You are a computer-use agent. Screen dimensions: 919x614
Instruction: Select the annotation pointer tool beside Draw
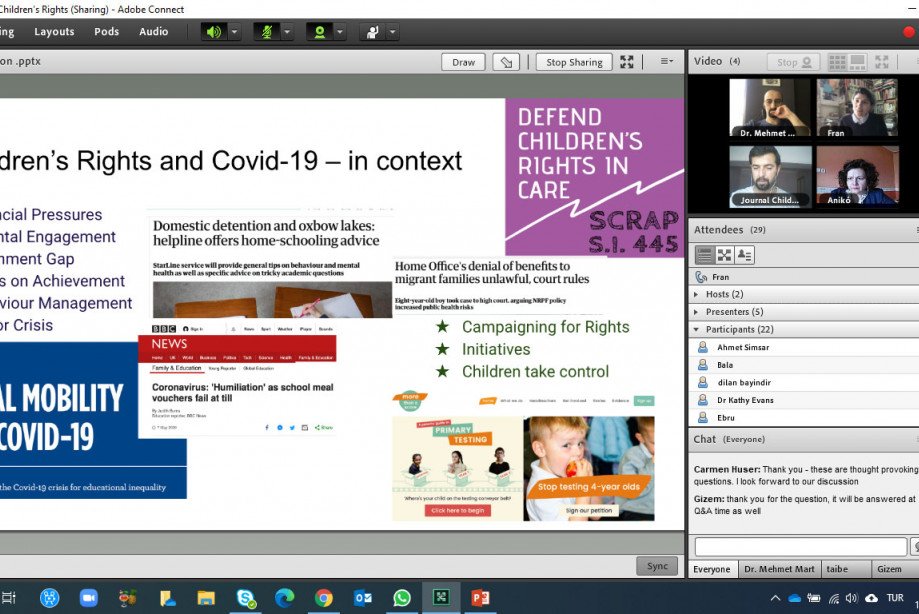pyautogui.click(x=505, y=61)
